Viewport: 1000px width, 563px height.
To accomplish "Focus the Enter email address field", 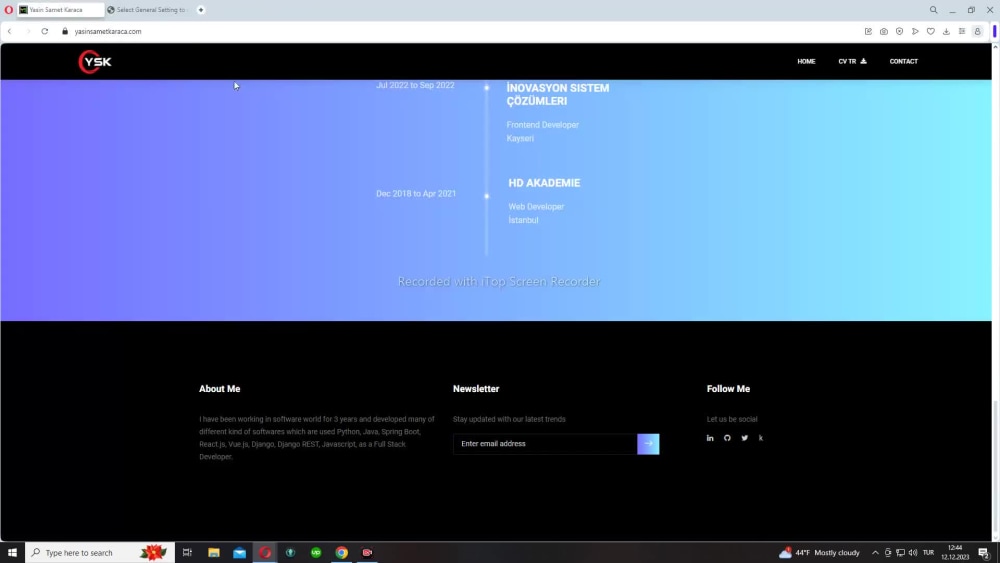I will tap(545, 444).
